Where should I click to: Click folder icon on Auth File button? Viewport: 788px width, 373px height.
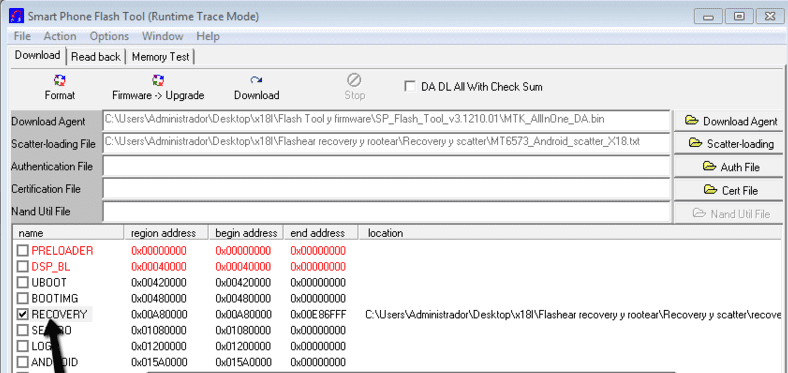(709, 166)
